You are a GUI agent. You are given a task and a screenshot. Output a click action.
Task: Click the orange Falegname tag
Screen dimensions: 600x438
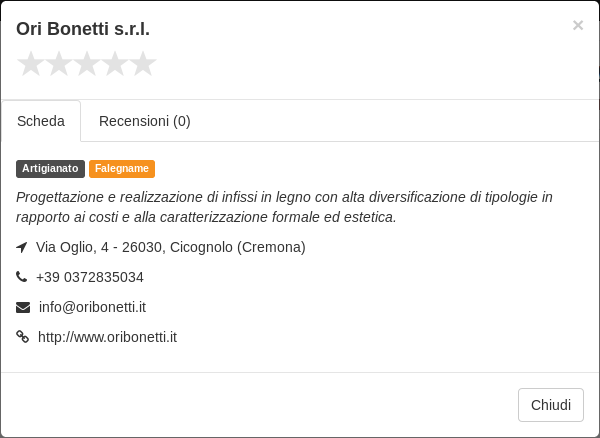122,169
